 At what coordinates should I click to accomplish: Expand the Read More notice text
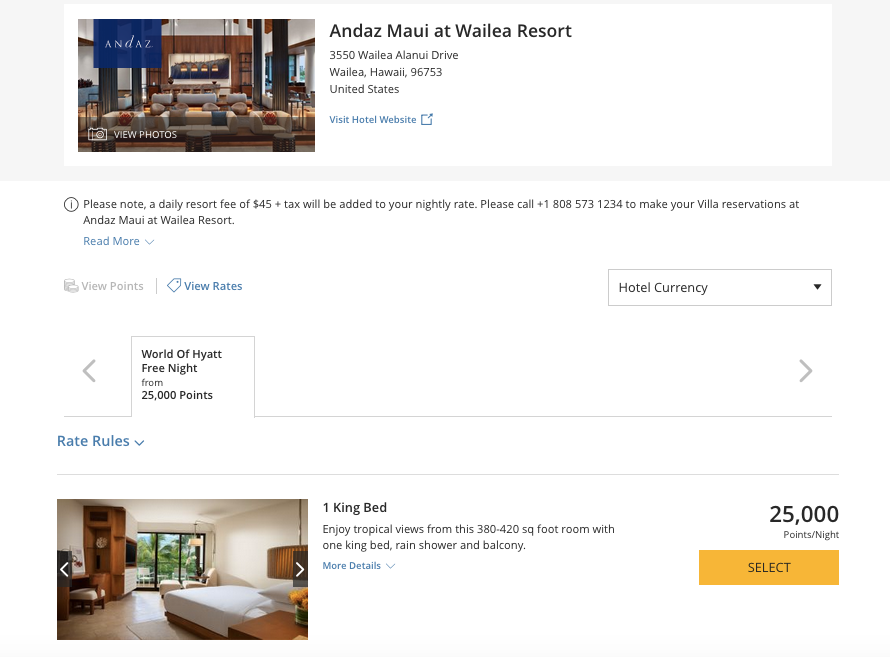point(119,241)
